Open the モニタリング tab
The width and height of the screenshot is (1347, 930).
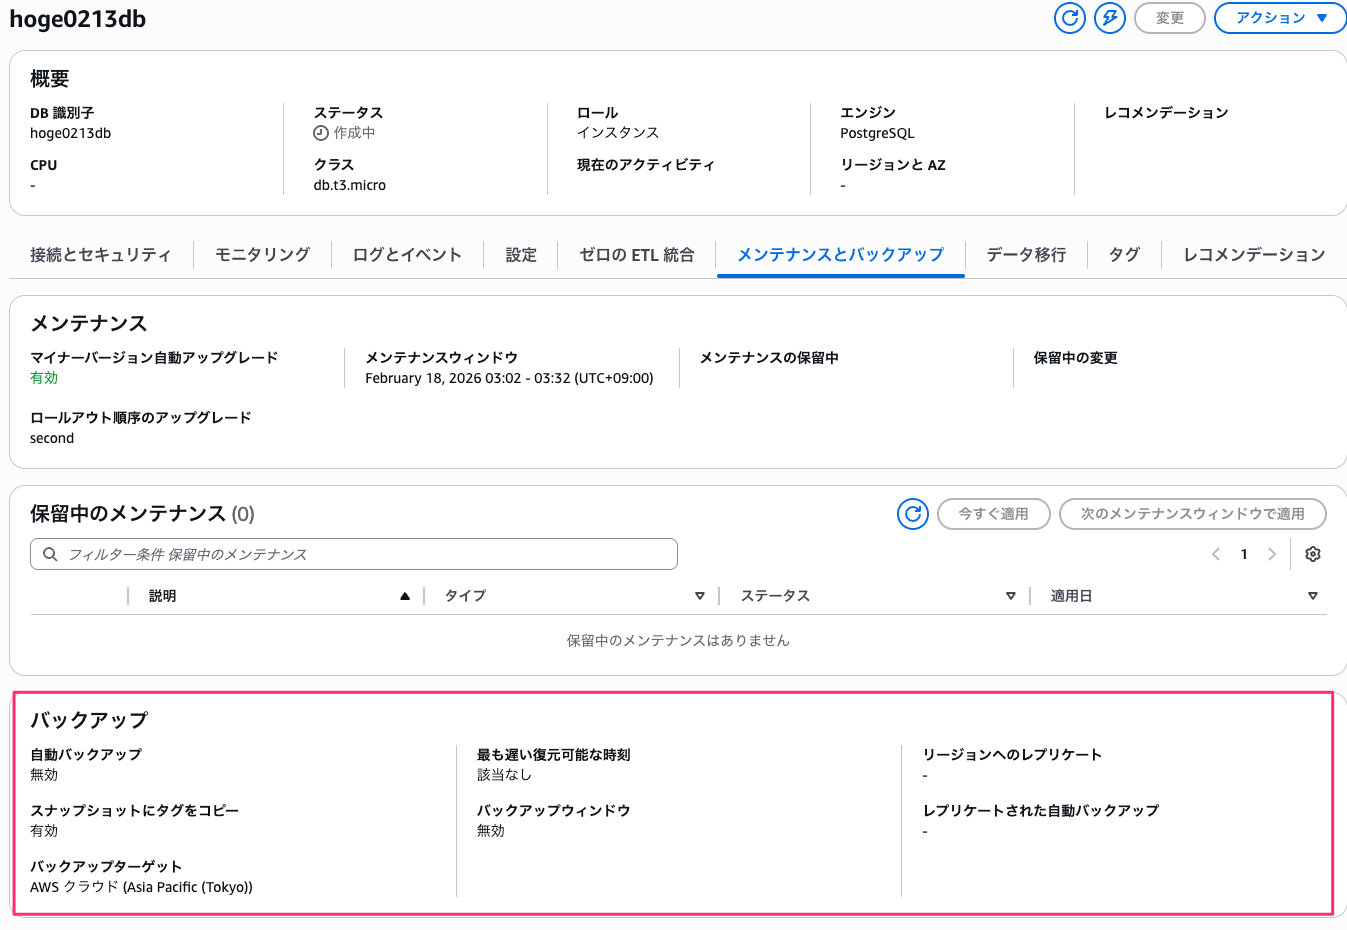tap(262, 255)
